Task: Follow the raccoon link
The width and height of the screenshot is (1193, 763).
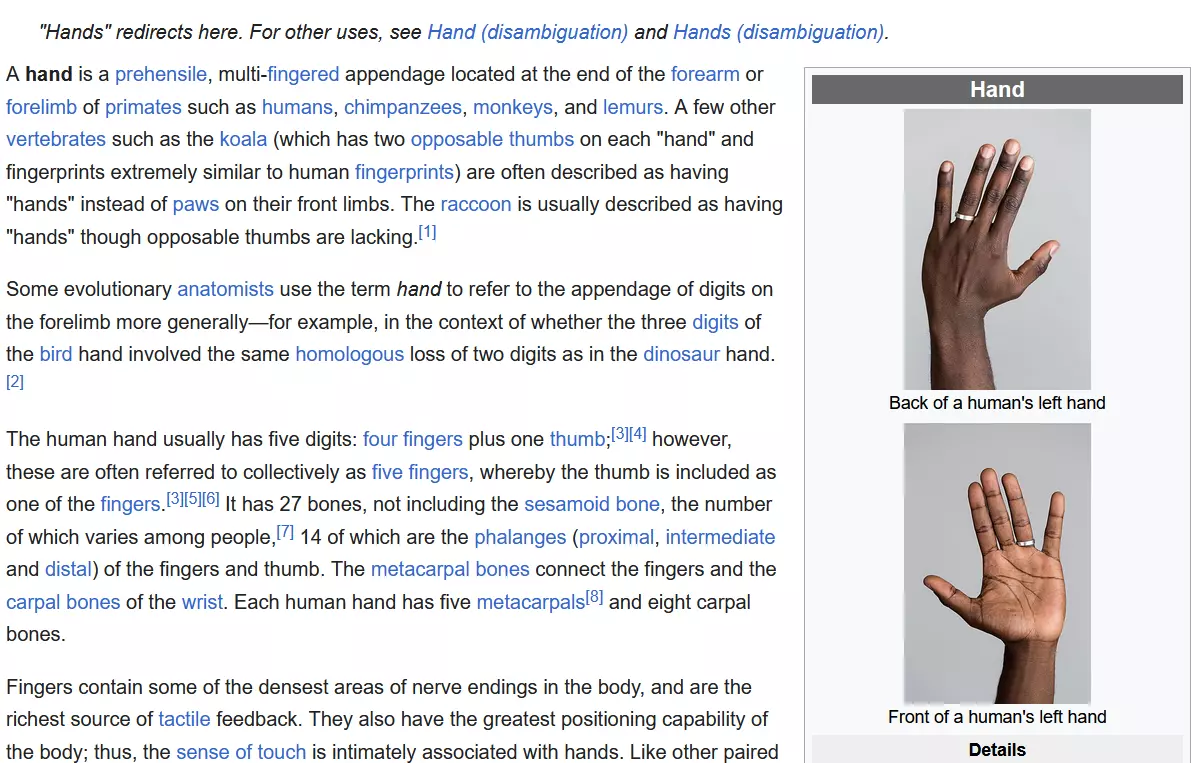Action: pyautogui.click(x=476, y=204)
